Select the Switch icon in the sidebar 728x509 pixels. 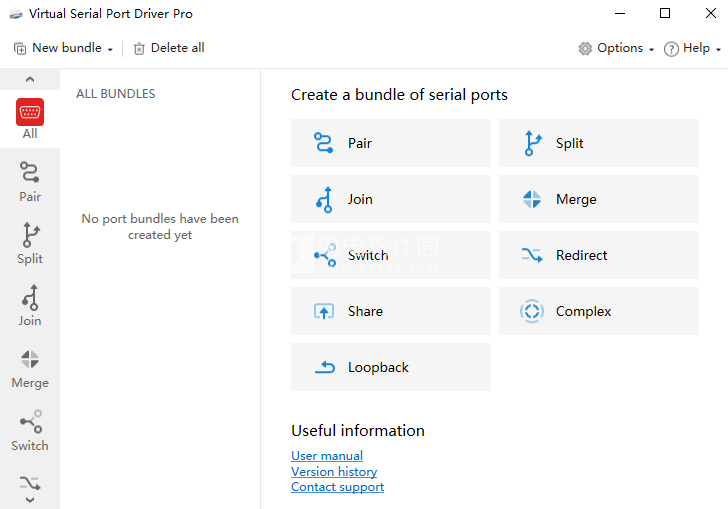pyautogui.click(x=31, y=421)
